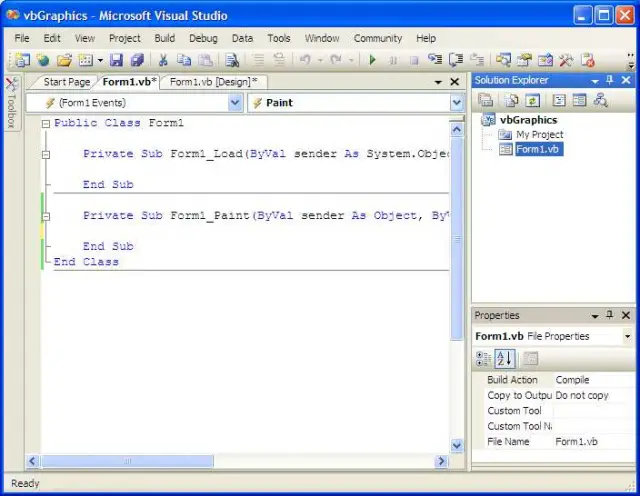
Task: Select Form1.vb in Solution Explorer
Action: (x=539, y=149)
